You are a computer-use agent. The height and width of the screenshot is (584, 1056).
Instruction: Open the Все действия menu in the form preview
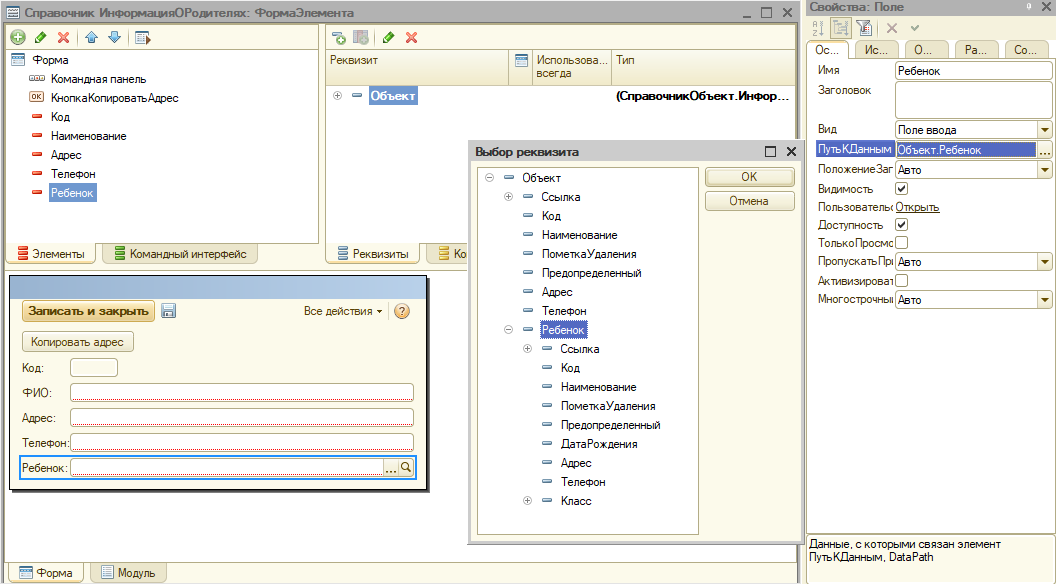(343, 311)
